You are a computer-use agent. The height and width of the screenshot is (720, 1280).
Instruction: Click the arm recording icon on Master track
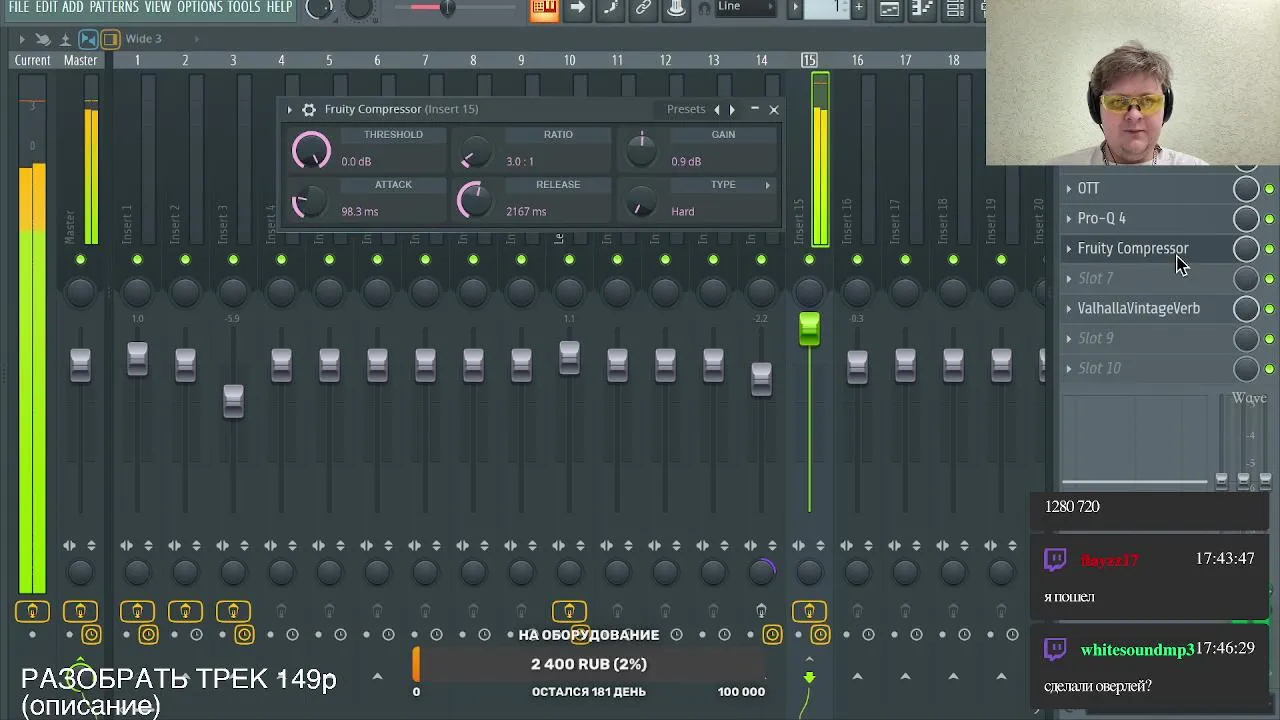pos(81,611)
